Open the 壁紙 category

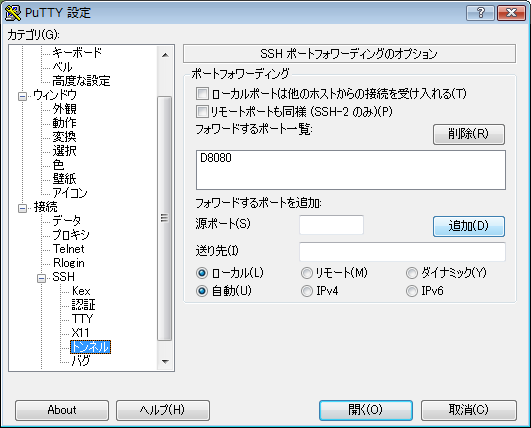point(64,179)
